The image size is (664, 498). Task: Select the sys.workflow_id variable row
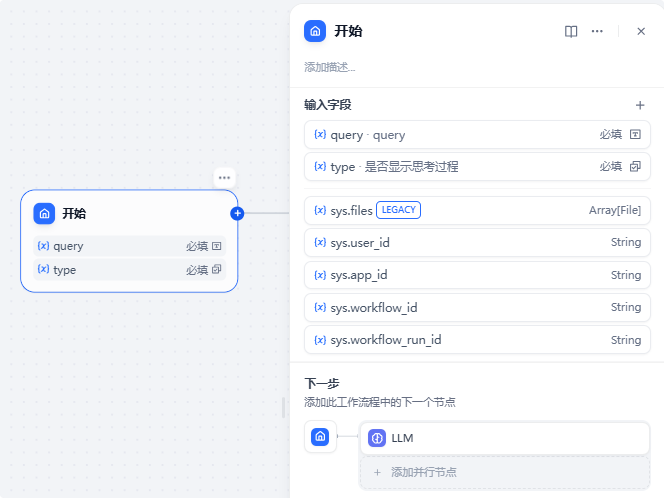tap(477, 307)
